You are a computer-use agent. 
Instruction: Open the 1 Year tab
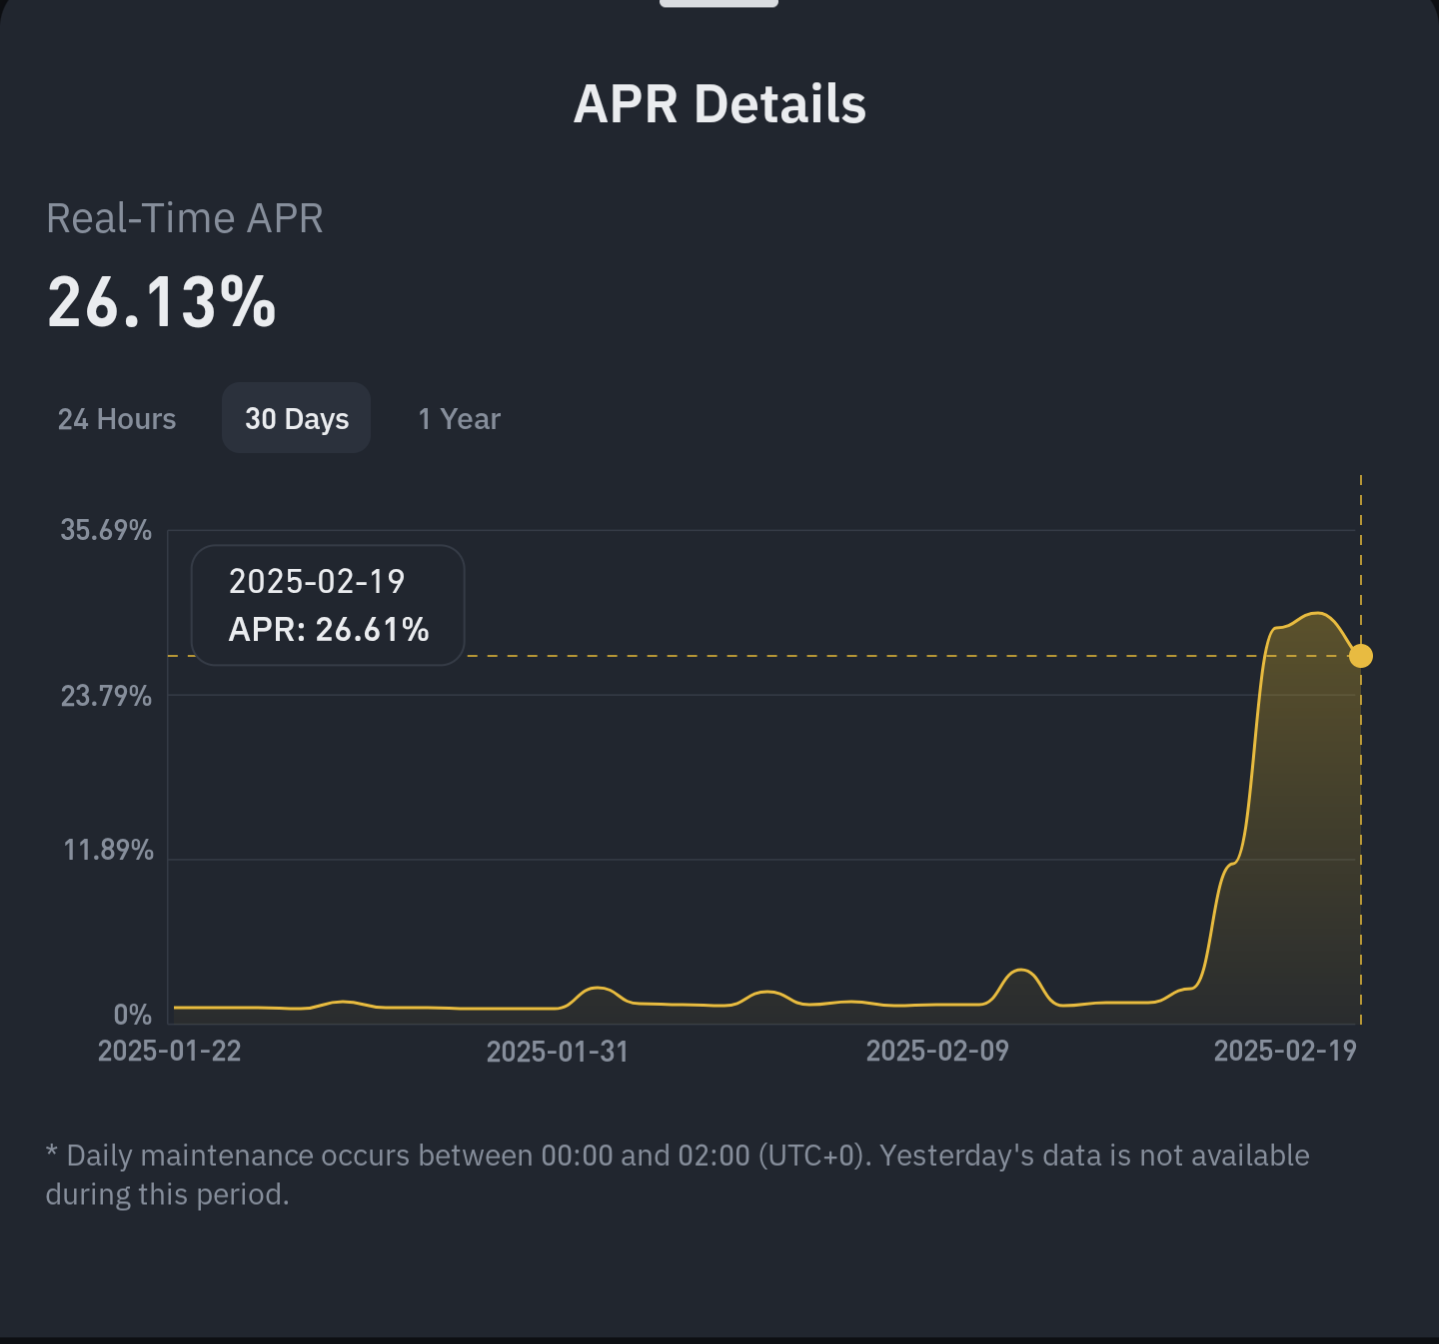459,418
